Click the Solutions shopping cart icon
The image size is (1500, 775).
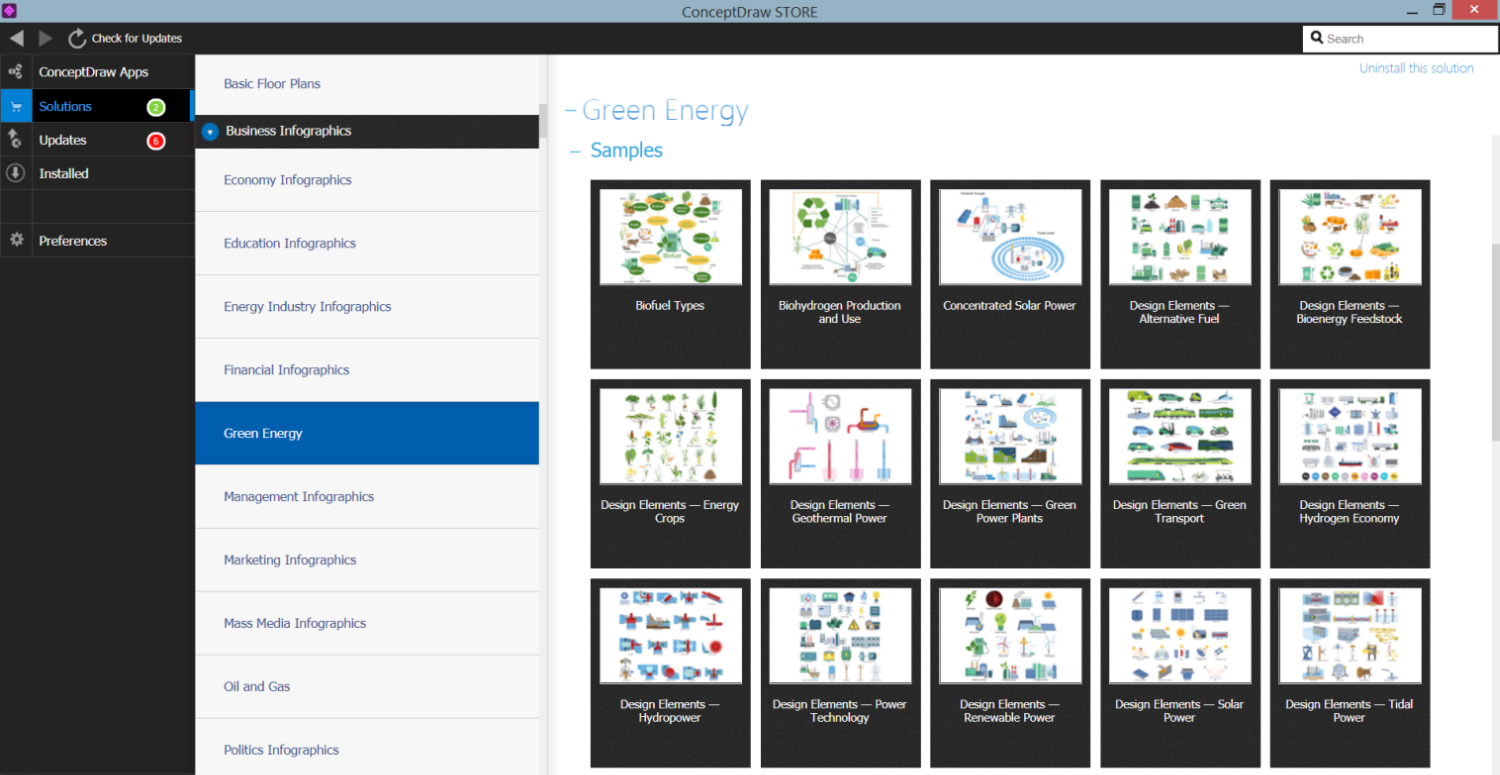click(15, 106)
